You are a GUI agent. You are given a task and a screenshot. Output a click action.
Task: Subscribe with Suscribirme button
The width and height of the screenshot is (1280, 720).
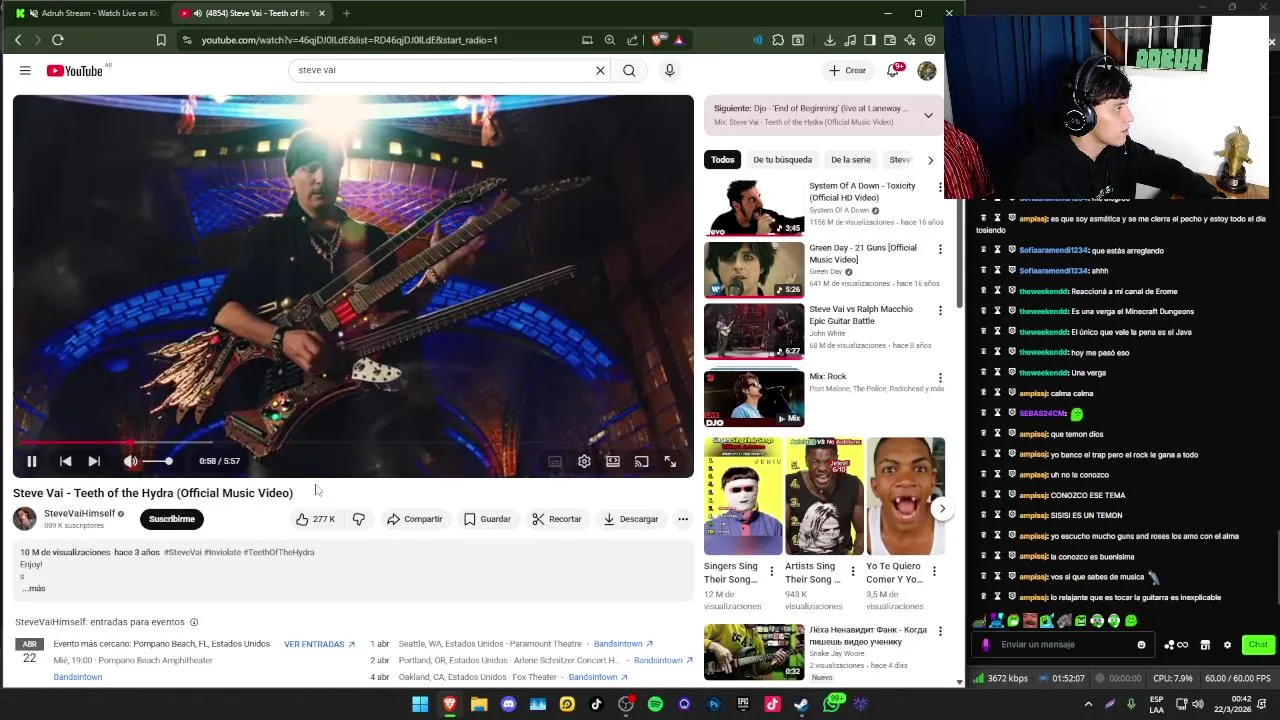click(x=172, y=519)
